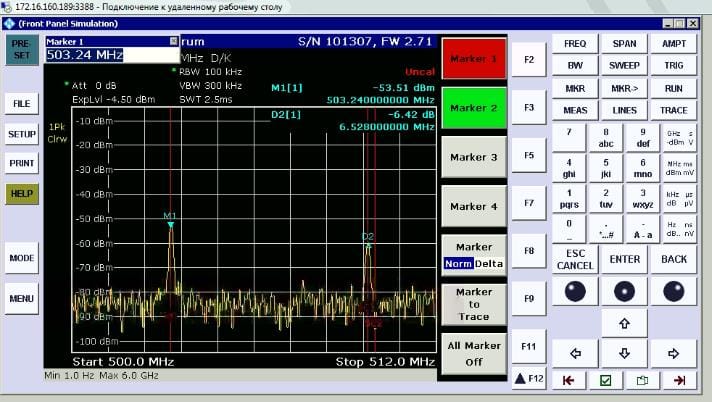Toggle the red Marker 1 softkey
The height and width of the screenshot is (402, 712).
(x=473, y=60)
